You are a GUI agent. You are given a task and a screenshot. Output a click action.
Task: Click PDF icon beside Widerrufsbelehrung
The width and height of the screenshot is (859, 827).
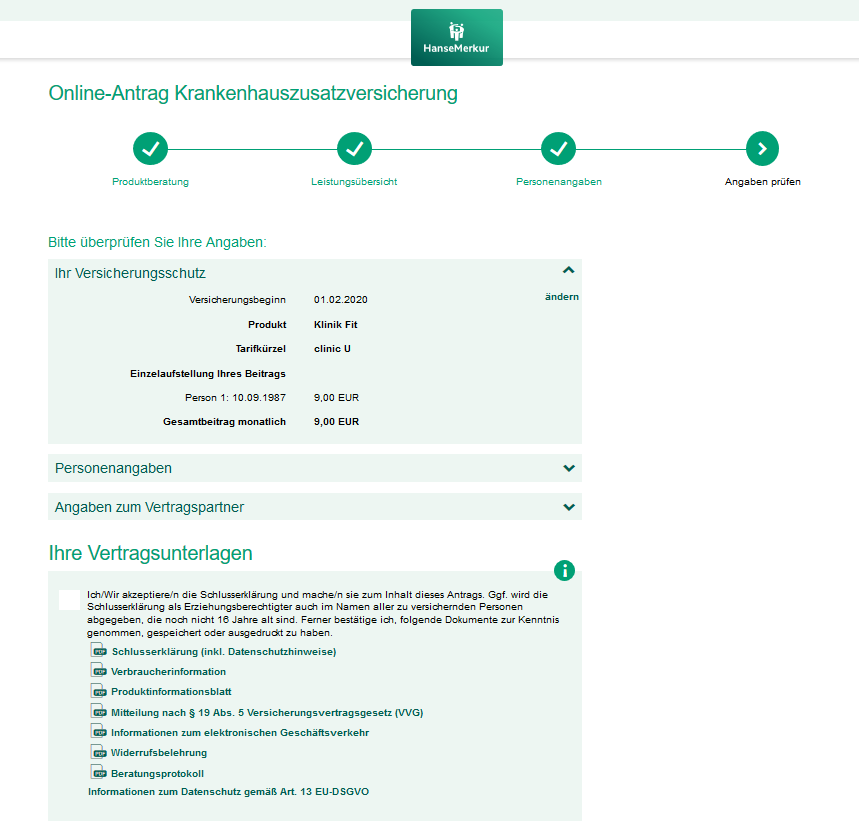tap(98, 752)
